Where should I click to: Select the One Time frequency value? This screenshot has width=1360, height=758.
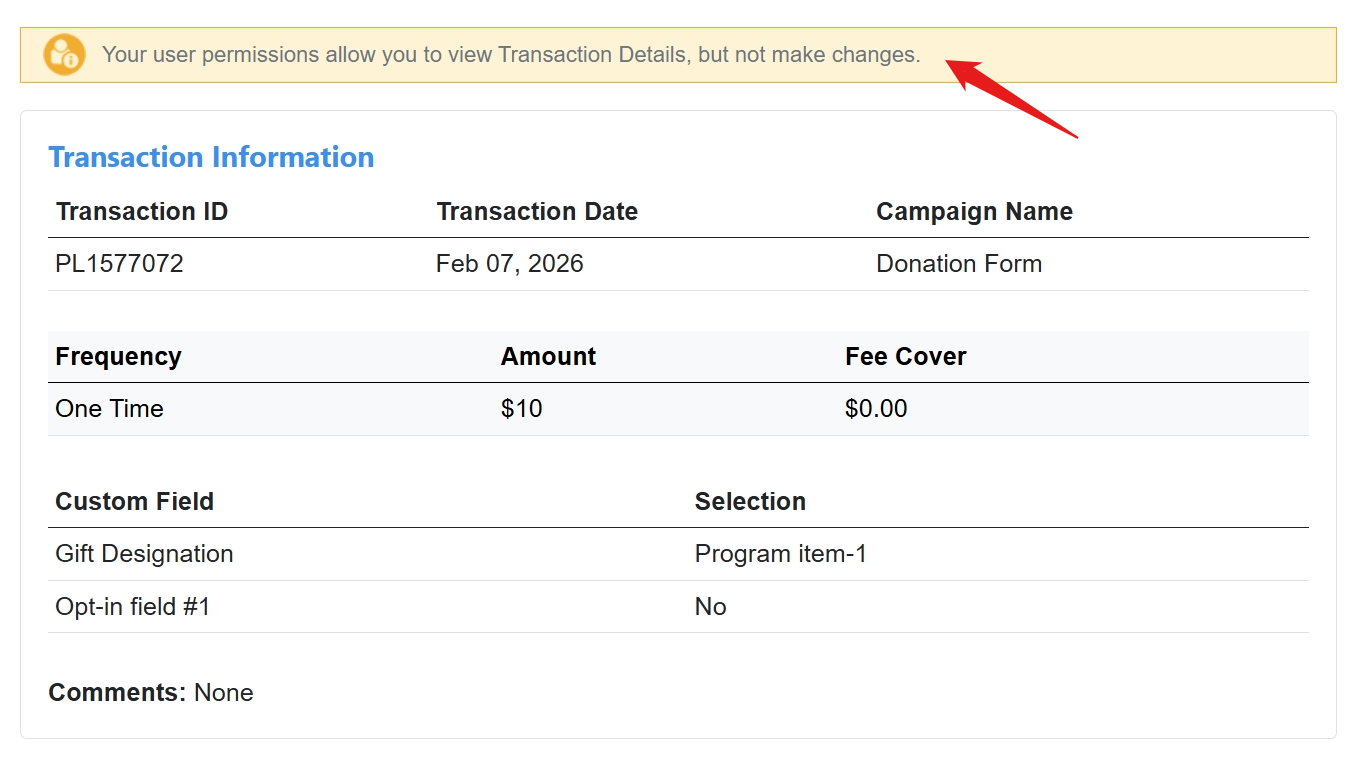coord(110,409)
